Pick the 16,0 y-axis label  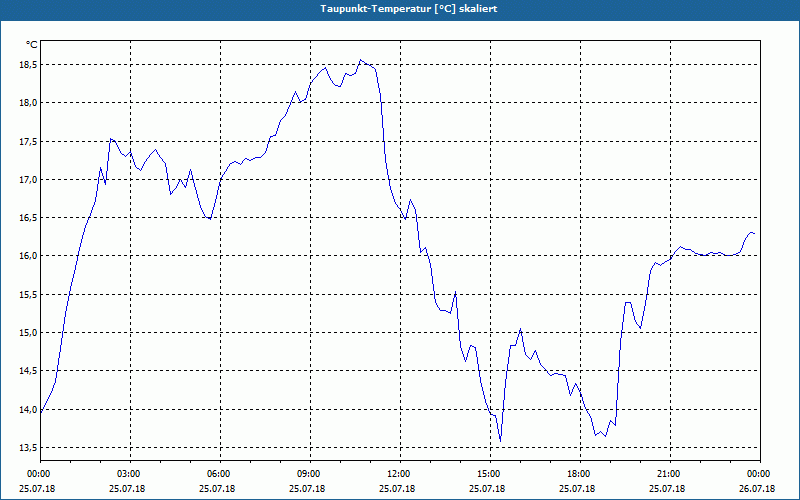point(29,256)
